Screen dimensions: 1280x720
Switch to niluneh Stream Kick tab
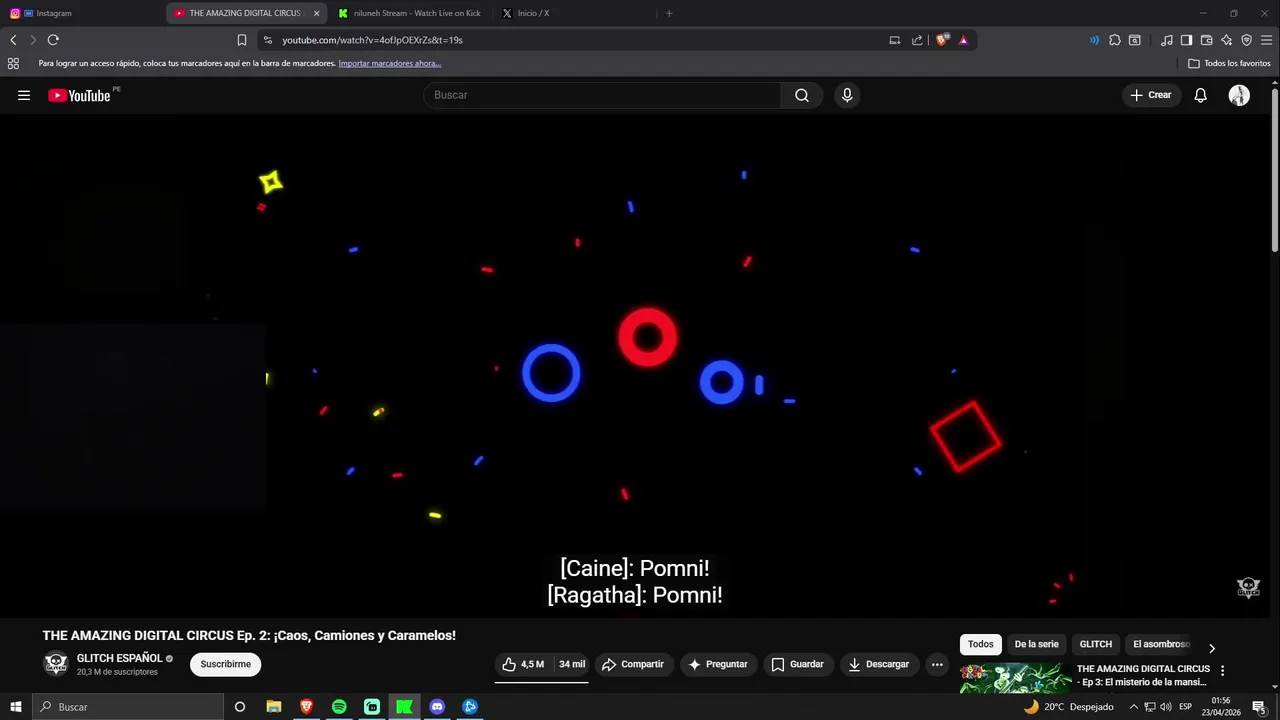pyautogui.click(x=410, y=13)
